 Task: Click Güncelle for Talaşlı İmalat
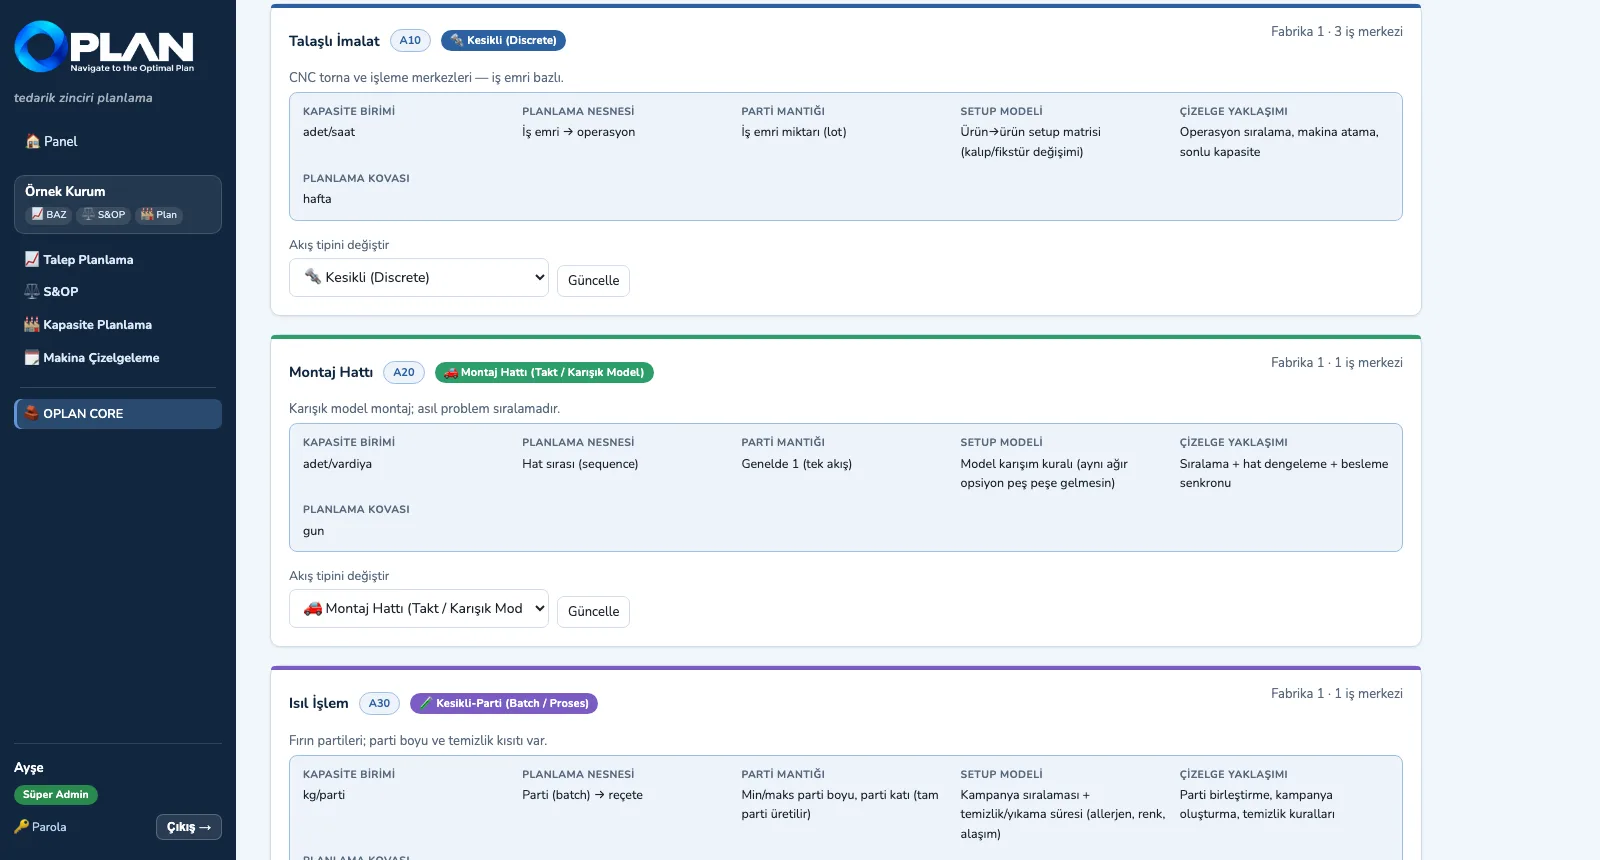tap(593, 280)
